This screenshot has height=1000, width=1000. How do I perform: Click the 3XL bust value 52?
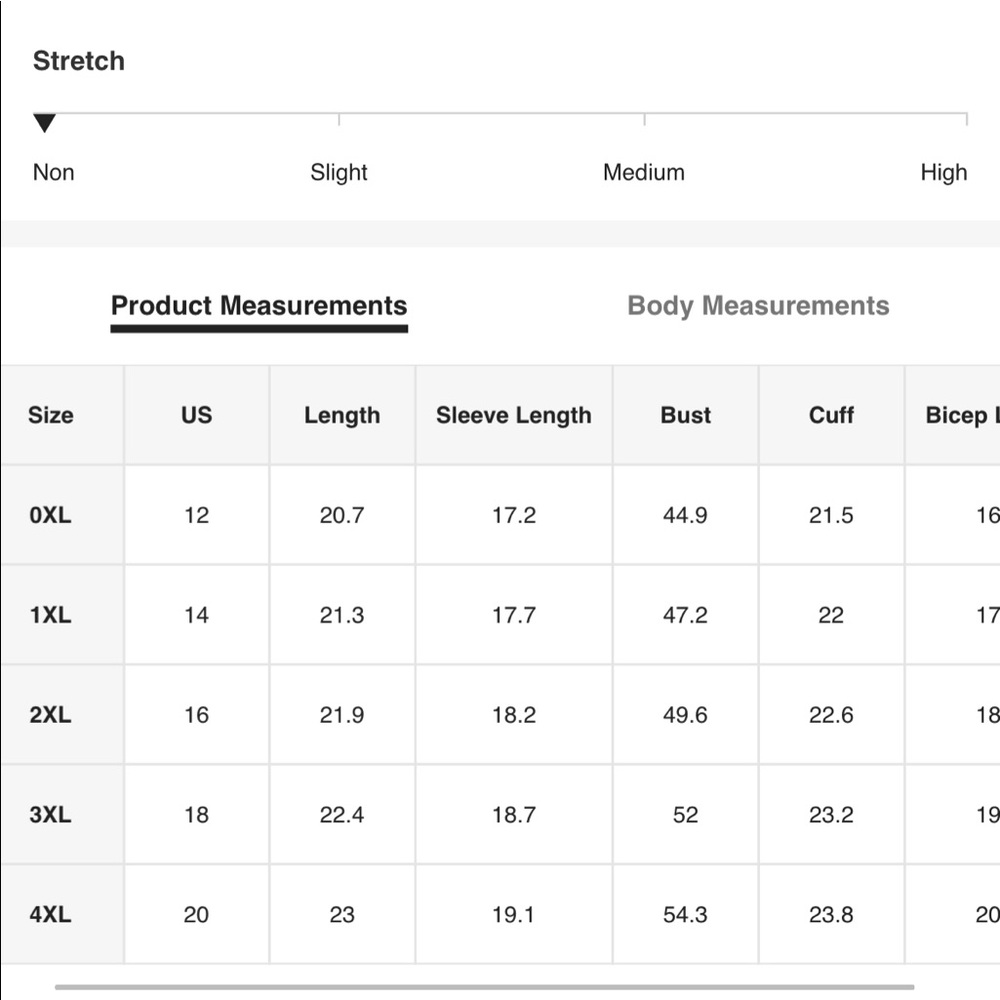[686, 814]
